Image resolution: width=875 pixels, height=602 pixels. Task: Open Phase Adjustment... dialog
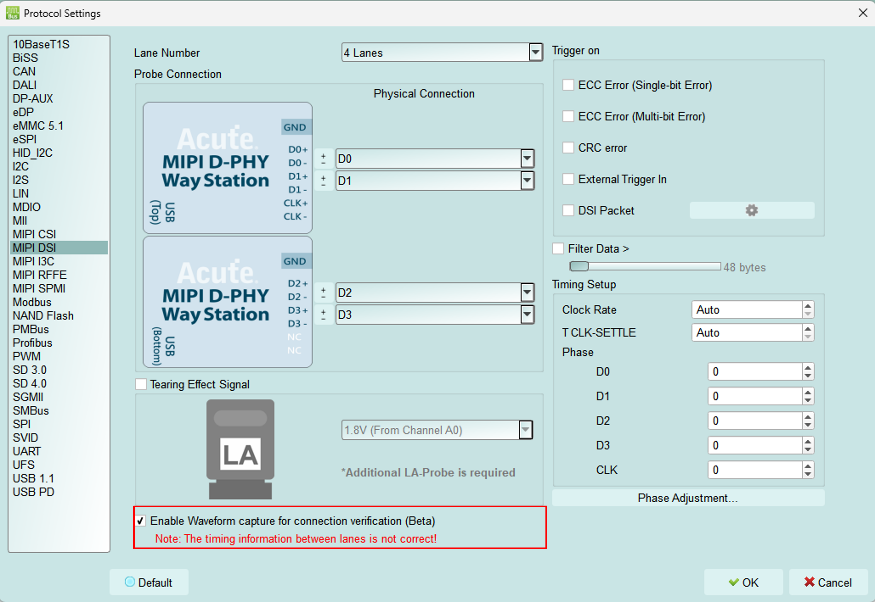pyautogui.click(x=688, y=498)
